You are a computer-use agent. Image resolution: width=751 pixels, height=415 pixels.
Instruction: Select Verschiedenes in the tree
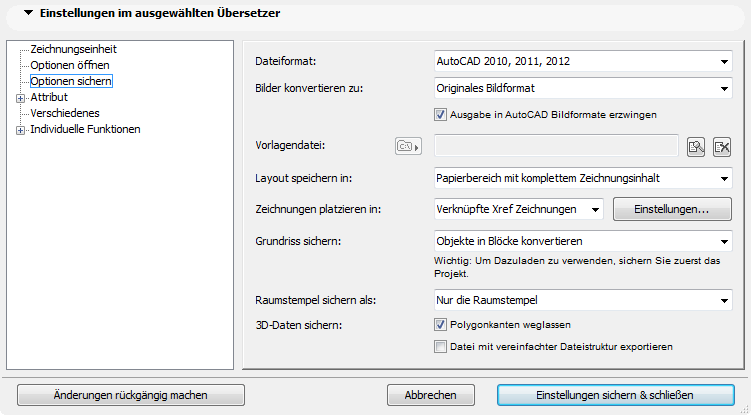[65, 113]
